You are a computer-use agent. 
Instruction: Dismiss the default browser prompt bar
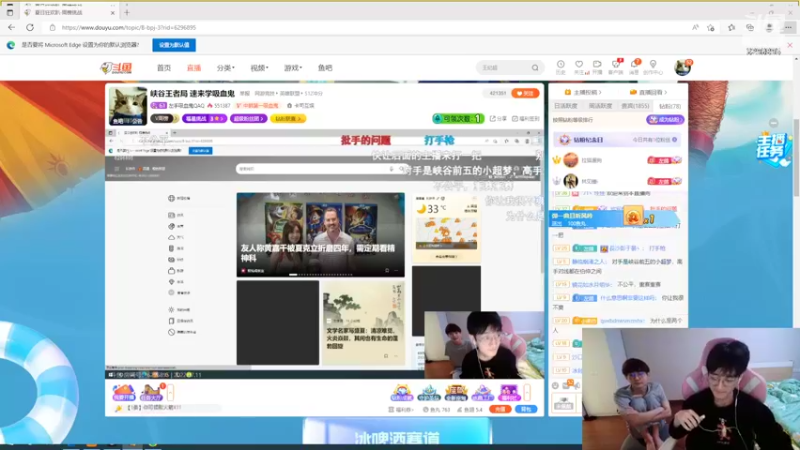[790, 45]
